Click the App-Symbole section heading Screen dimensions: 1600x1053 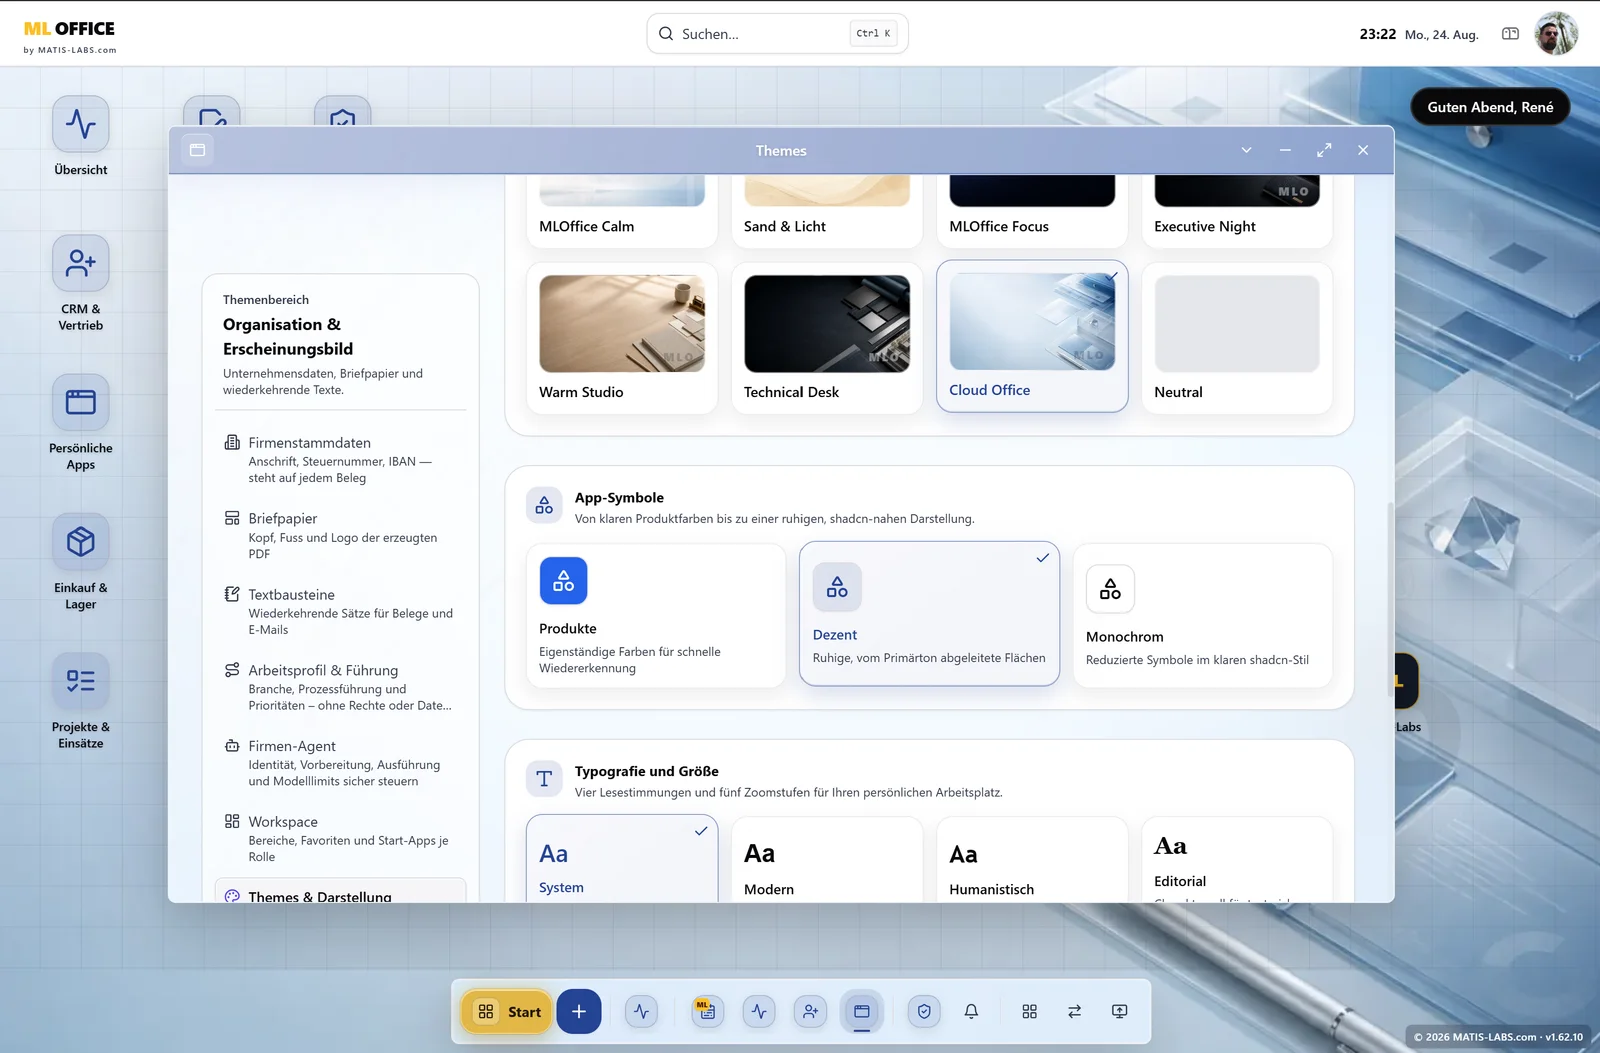click(x=619, y=498)
